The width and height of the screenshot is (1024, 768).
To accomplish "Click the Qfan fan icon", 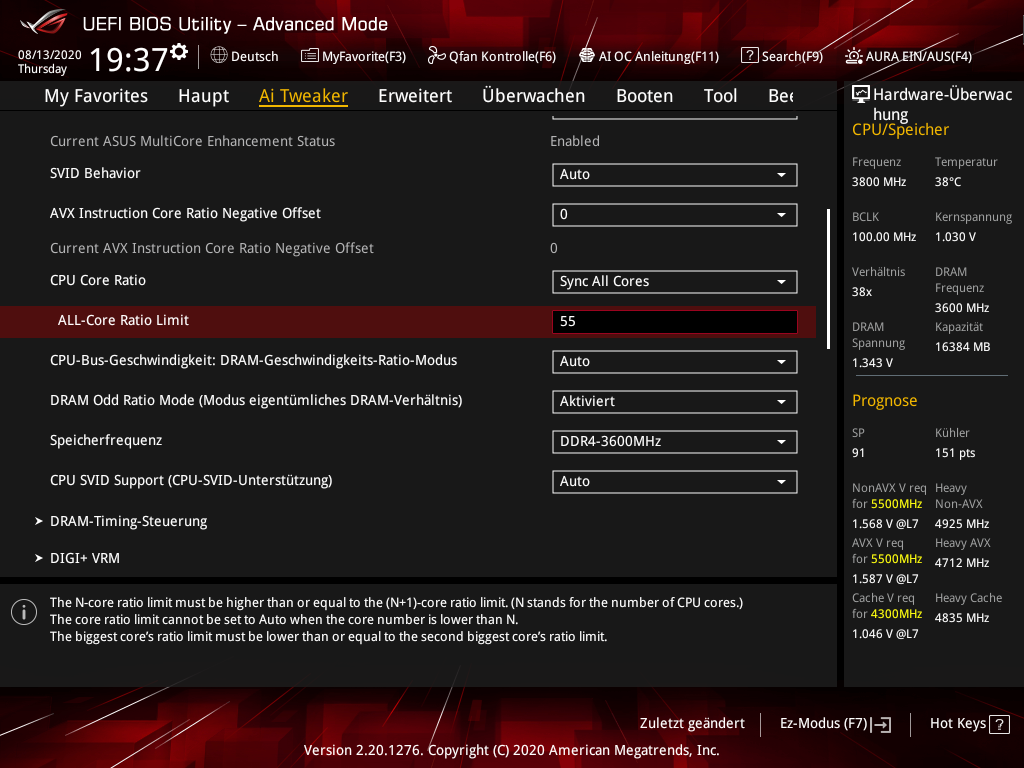I will pyautogui.click(x=436, y=56).
